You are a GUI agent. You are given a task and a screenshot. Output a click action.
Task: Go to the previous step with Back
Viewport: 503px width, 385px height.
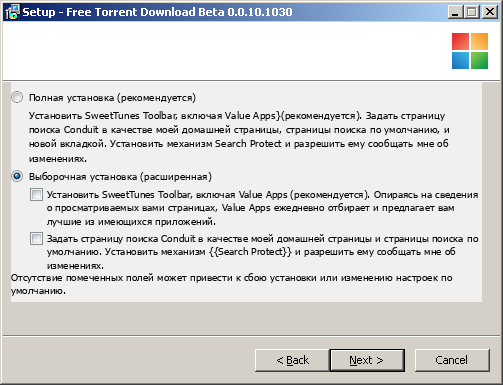pos(292,360)
